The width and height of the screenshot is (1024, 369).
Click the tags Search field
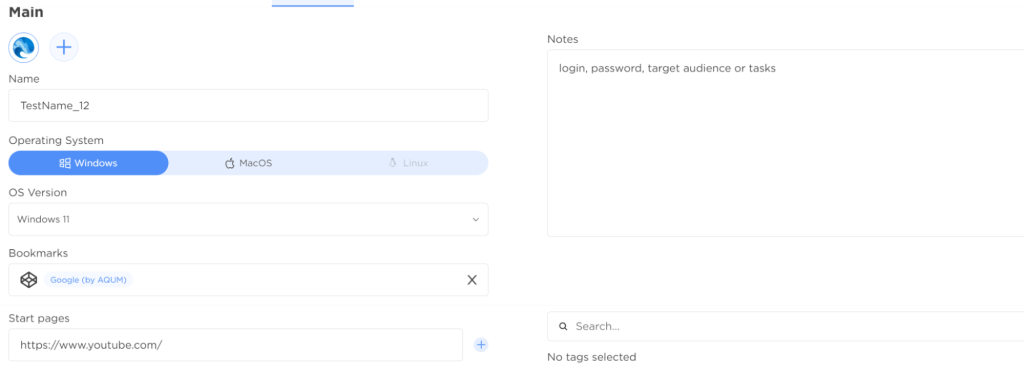point(786,326)
